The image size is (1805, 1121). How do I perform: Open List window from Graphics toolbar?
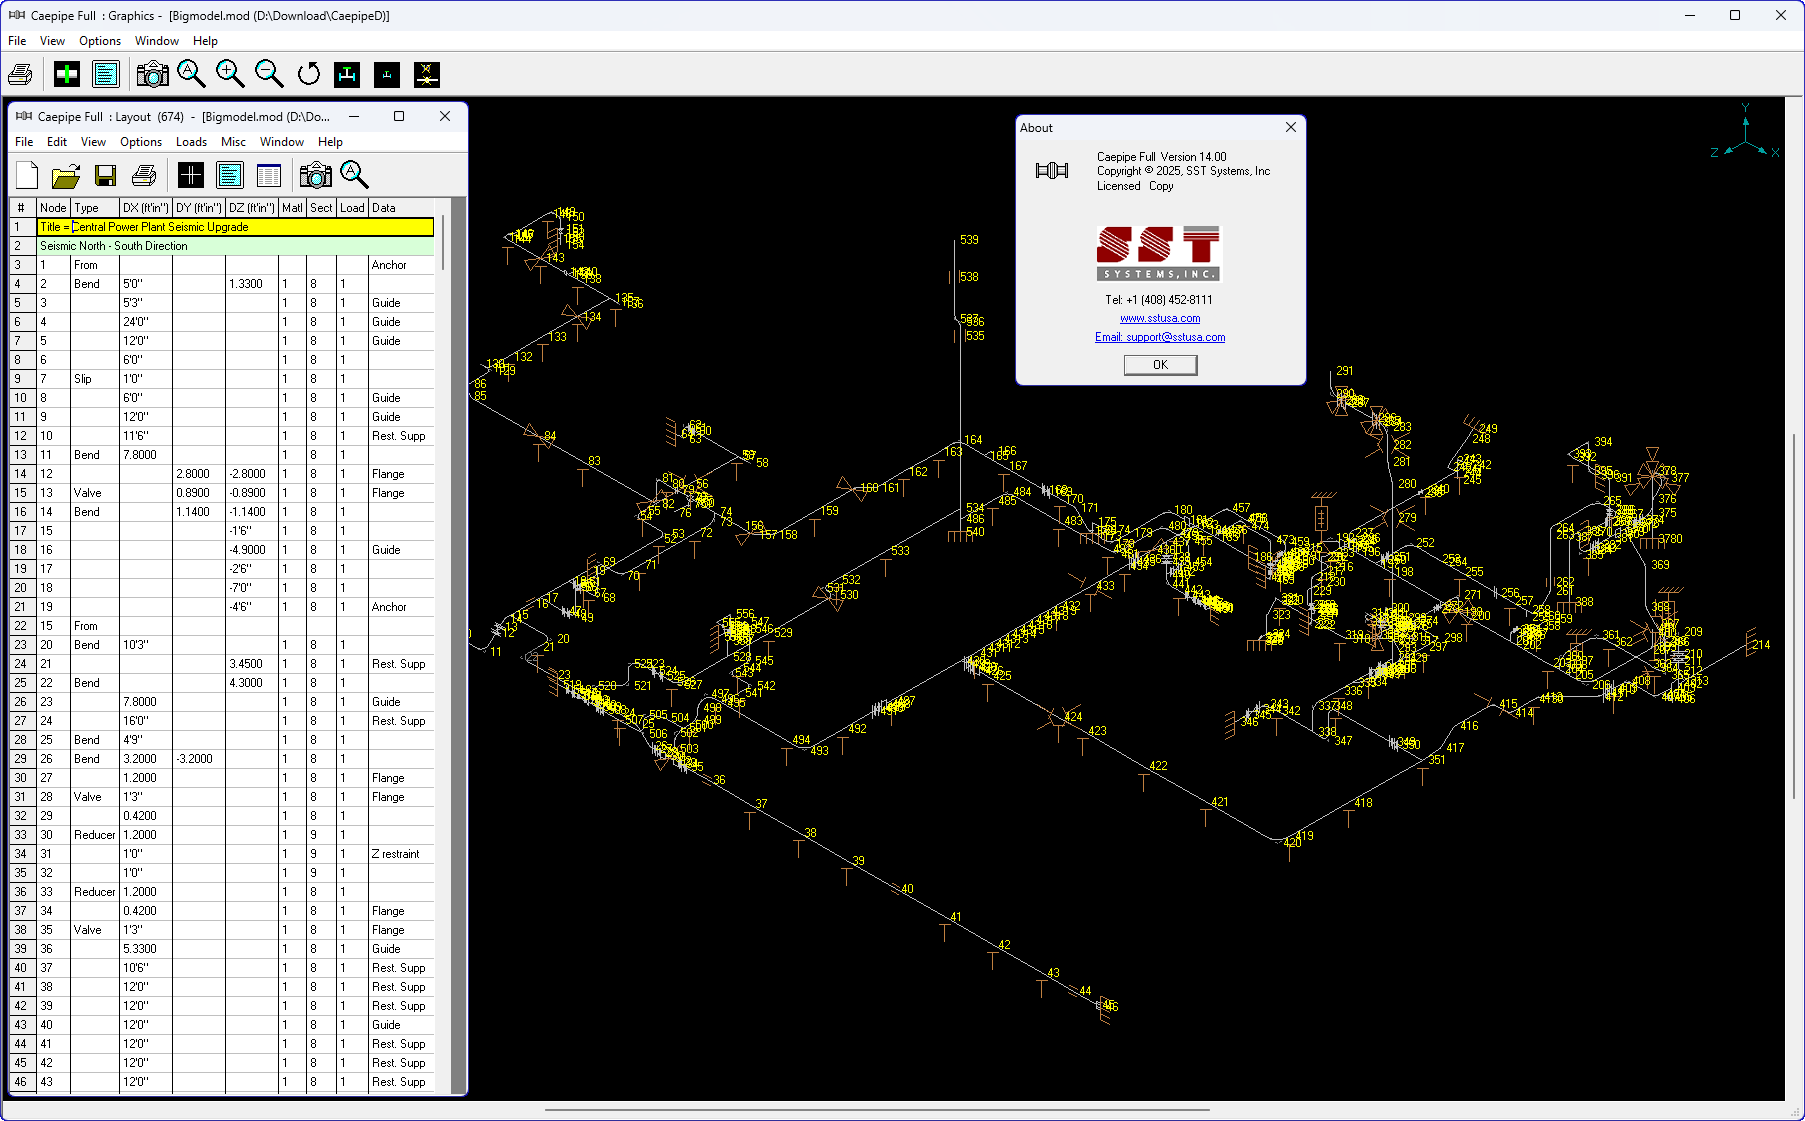click(x=105, y=75)
